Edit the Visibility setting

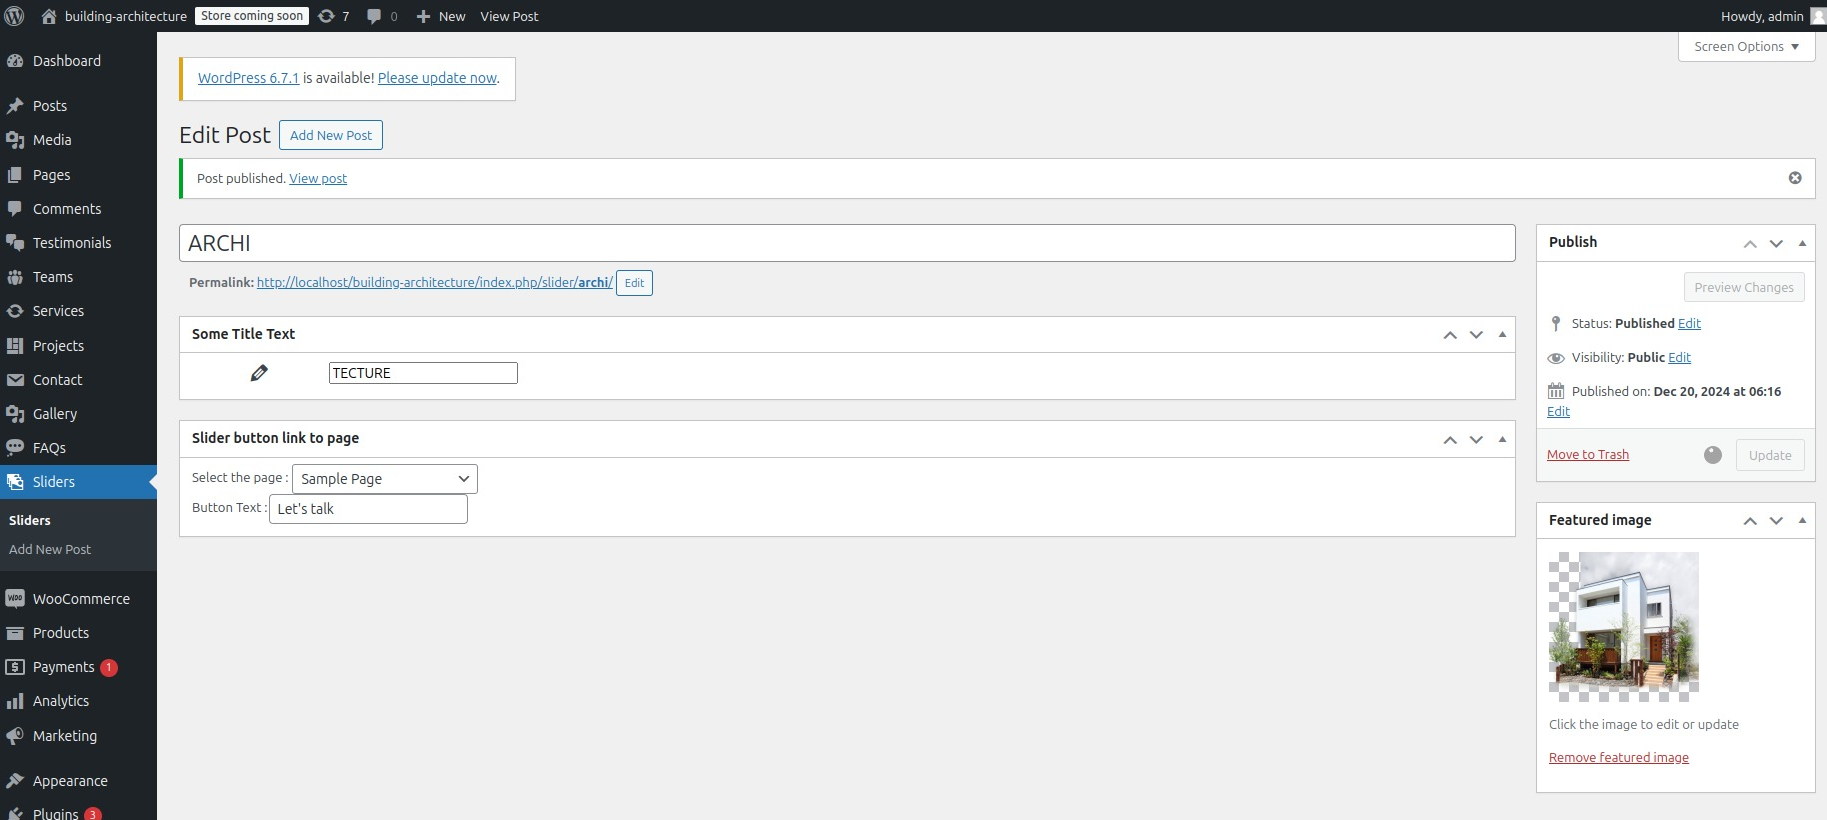pos(1680,358)
